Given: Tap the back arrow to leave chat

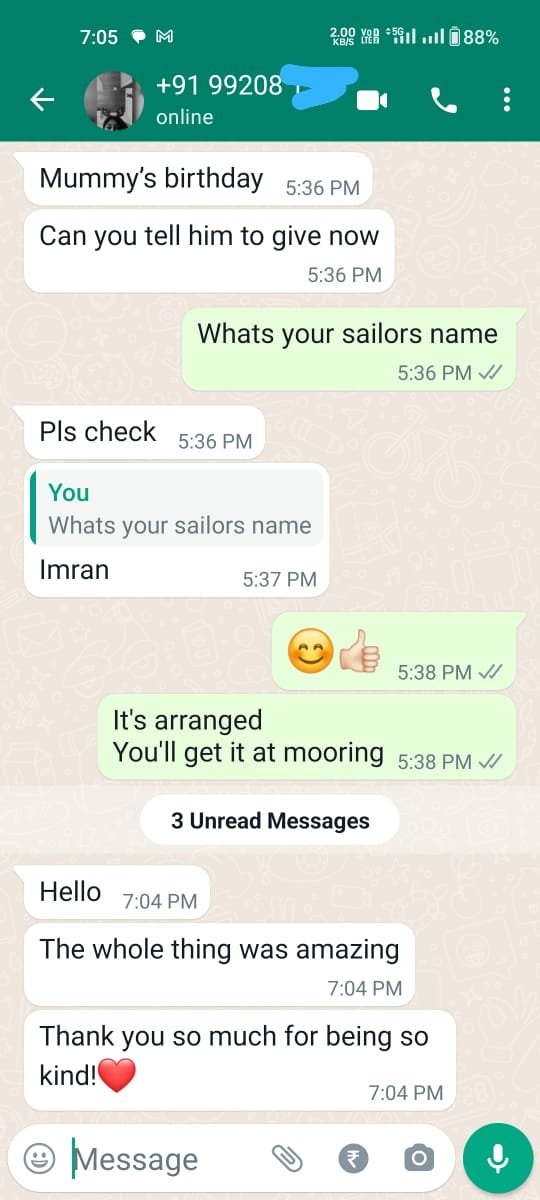Looking at the screenshot, I should (41, 99).
